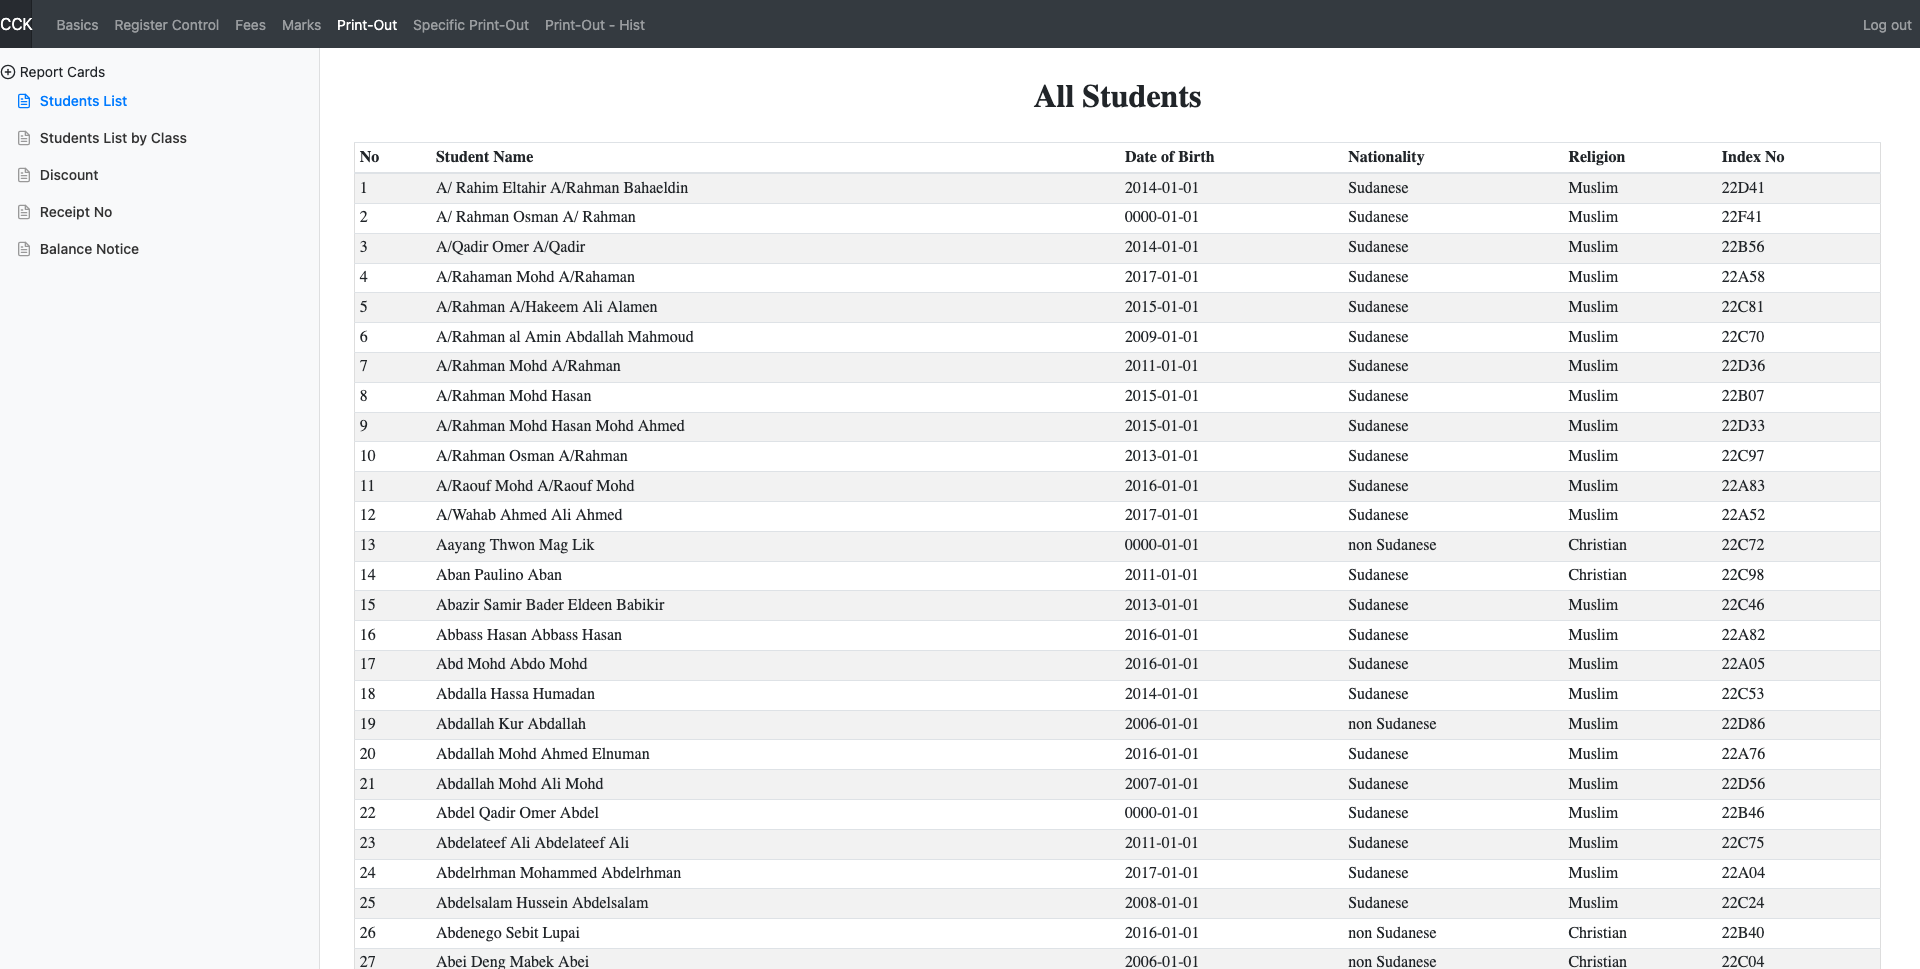Open the Basics menu
This screenshot has width=1920, height=969.
click(x=77, y=25)
